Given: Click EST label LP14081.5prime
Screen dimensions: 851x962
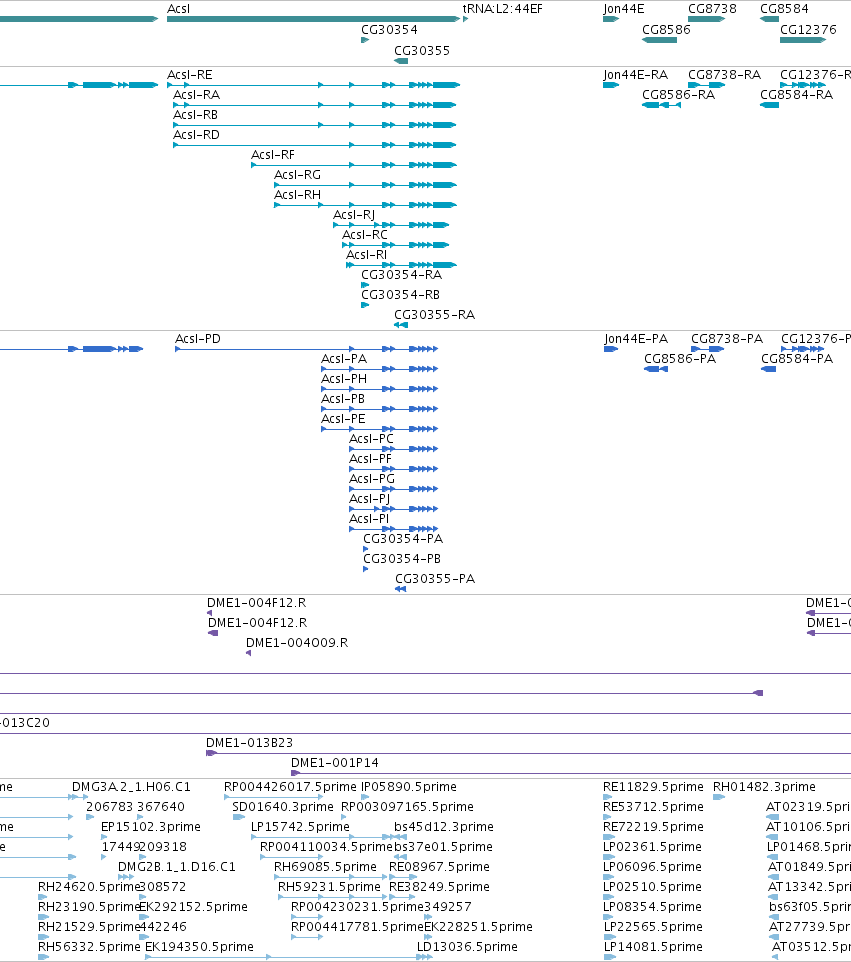Looking at the screenshot, I should coord(653,947).
